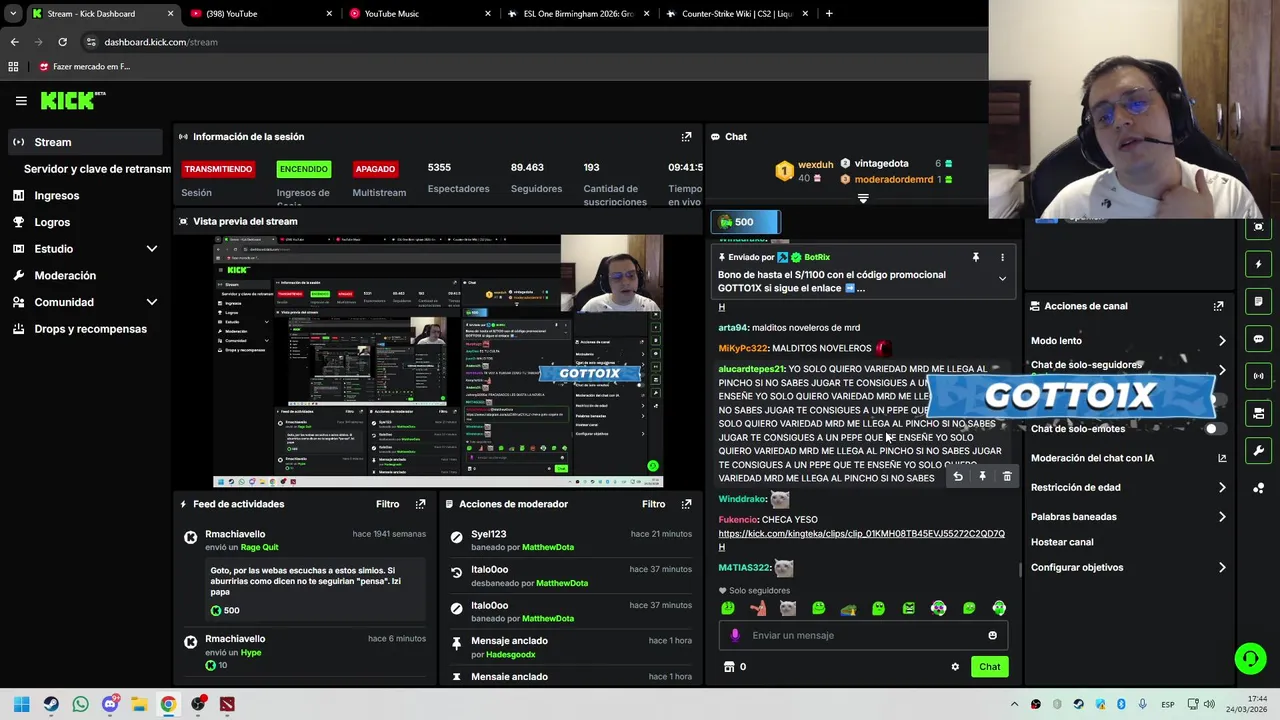Unpin the BotRix pinned message

tap(975, 257)
